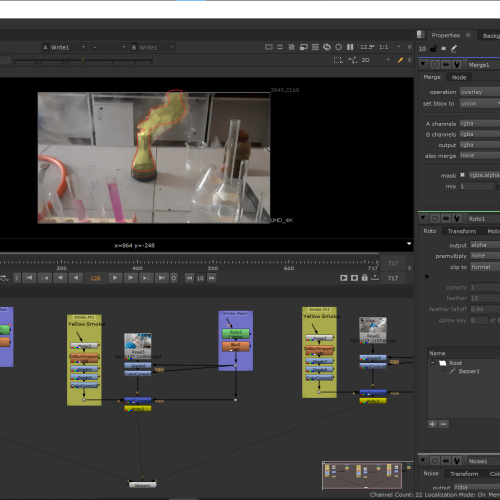
Task: Toggle the frame range lock icon
Action: coord(365,278)
